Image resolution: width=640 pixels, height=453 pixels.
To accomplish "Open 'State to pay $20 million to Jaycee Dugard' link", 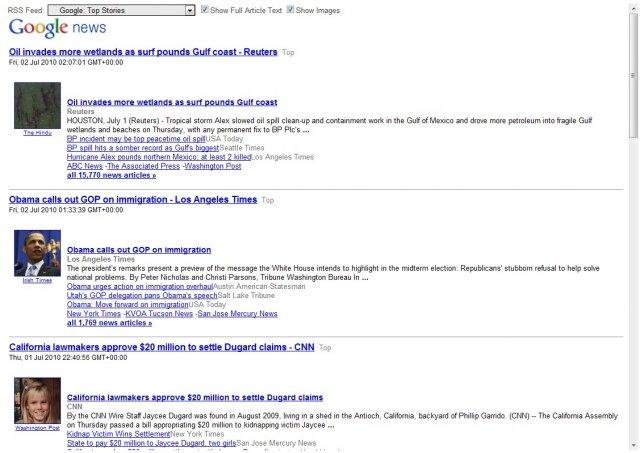I will [151, 443].
